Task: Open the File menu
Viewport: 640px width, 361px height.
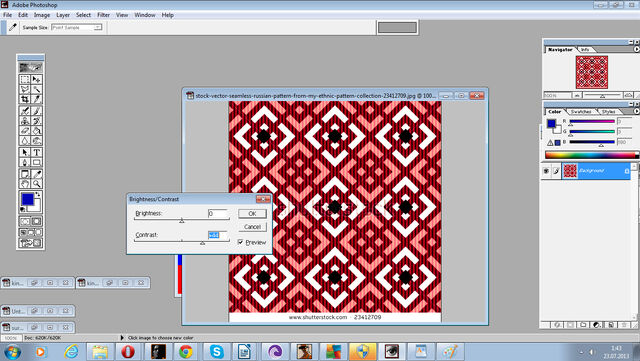Action: pos(7,15)
